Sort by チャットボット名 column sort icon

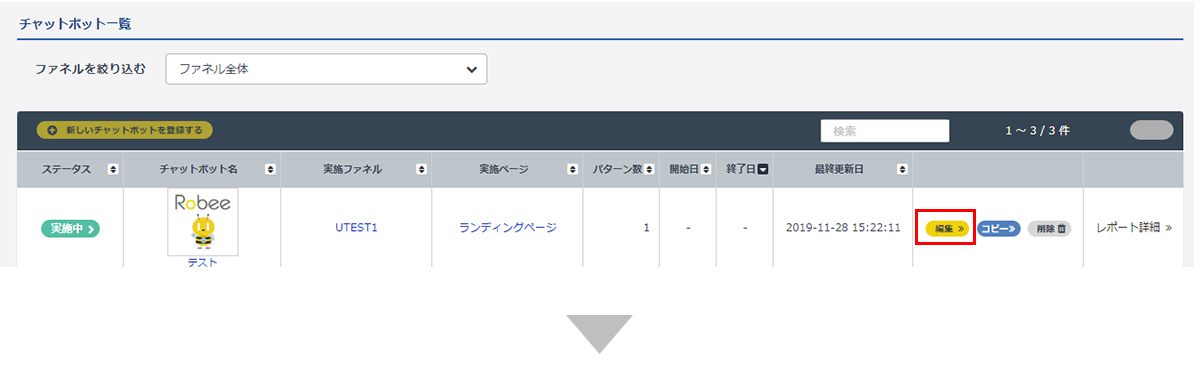270,170
